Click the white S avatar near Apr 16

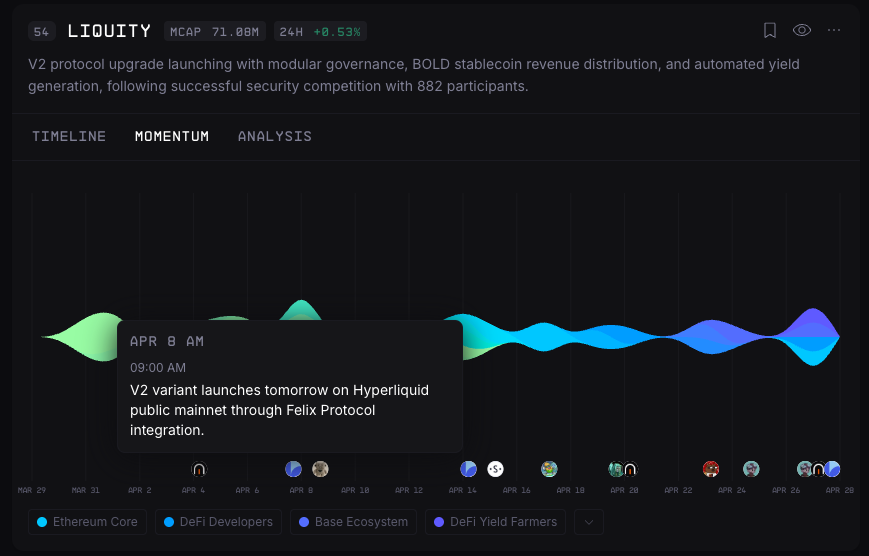[x=495, y=469]
